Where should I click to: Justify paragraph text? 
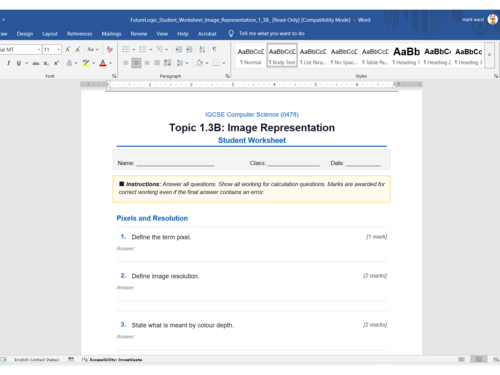[x=157, y=63]
